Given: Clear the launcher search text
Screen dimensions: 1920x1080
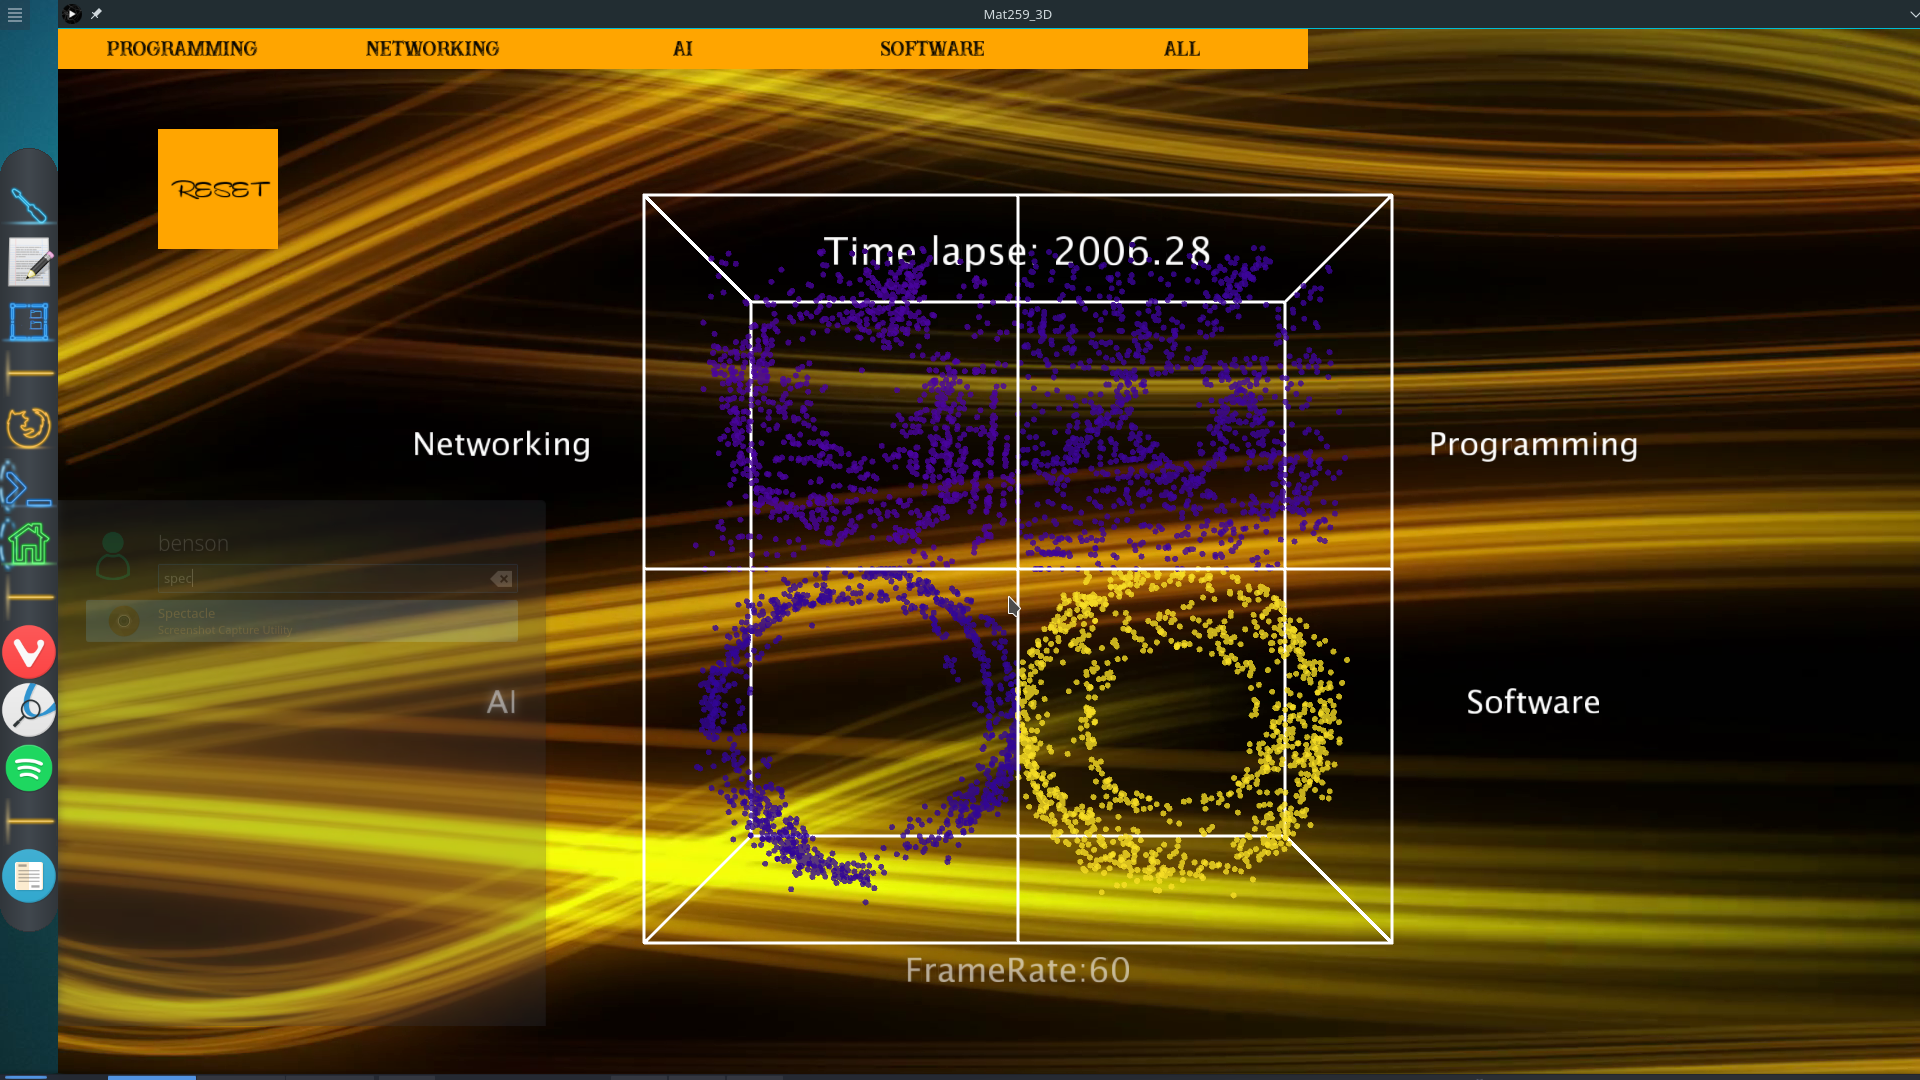Looking at the screenshot, I should point(502,578).
